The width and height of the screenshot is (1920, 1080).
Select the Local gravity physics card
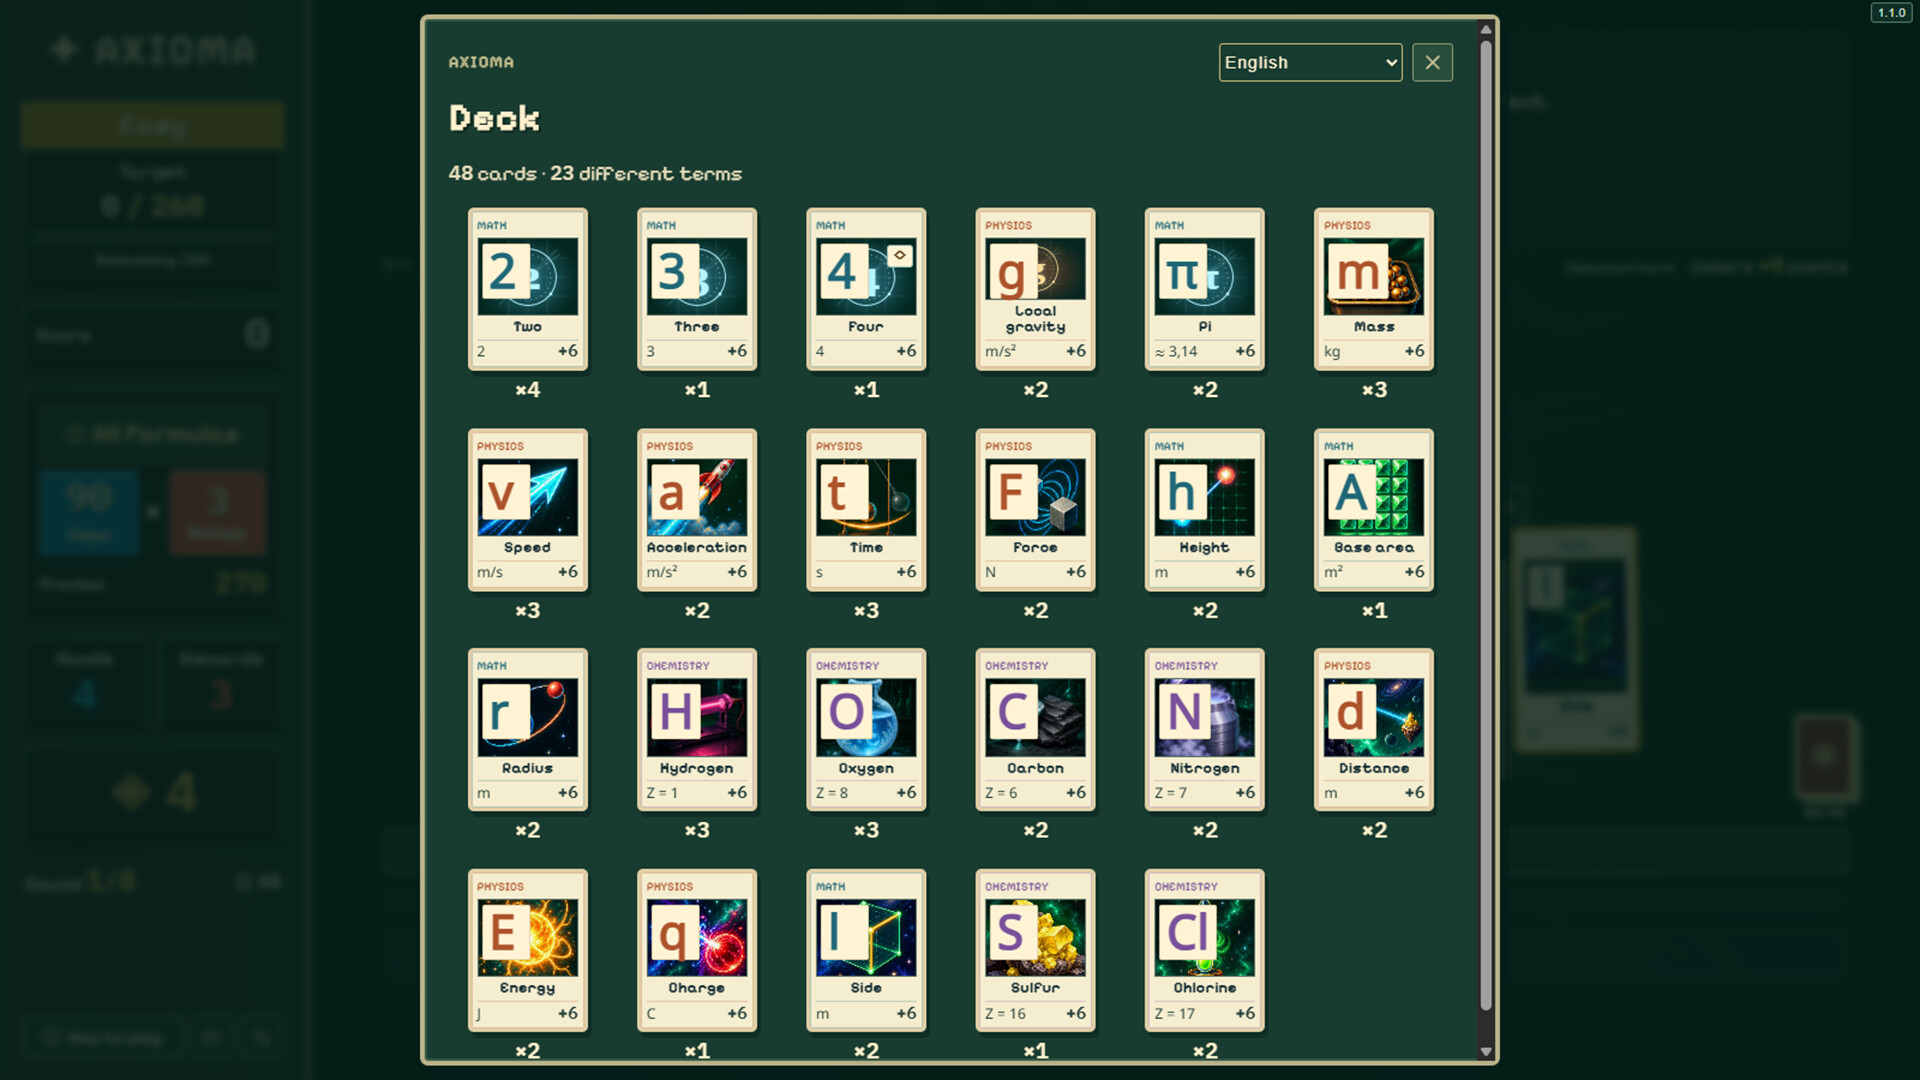point(1035,289)
